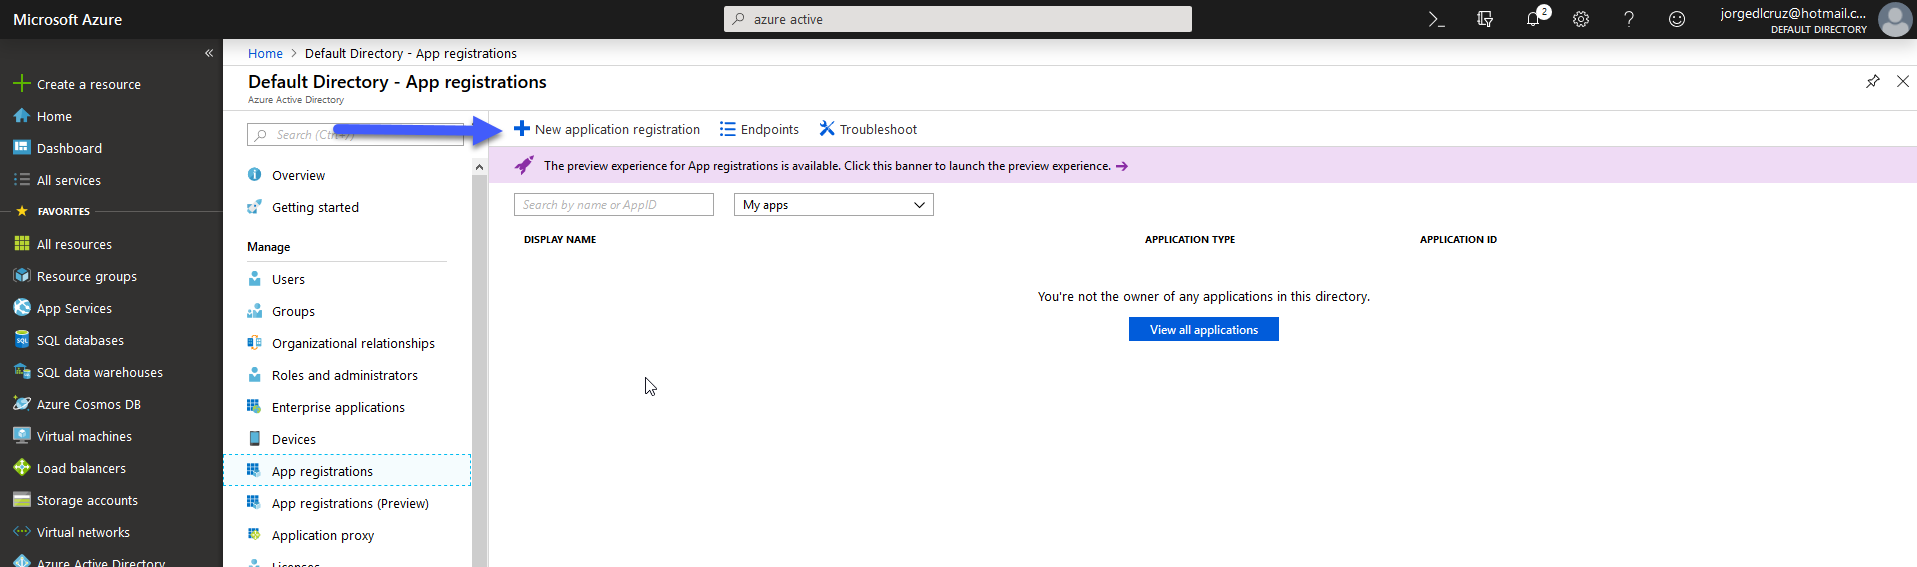Open portal settings gear
1917x567 pixels.
[1581, 19]
